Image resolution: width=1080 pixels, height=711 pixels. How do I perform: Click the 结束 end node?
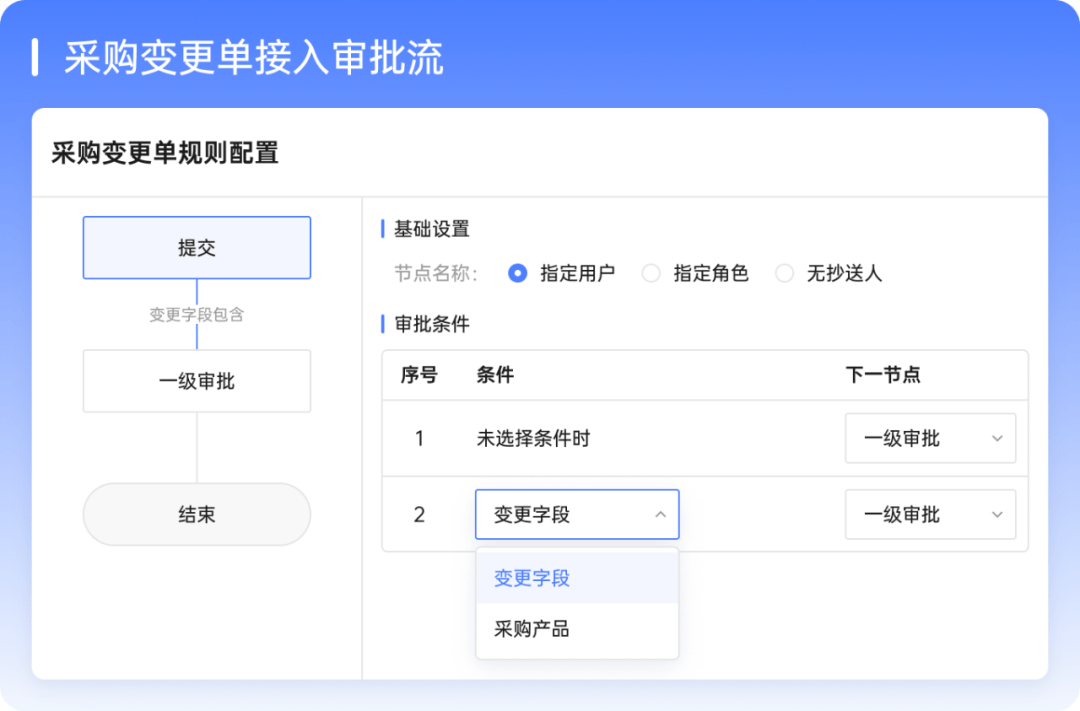tap(197, 515)
